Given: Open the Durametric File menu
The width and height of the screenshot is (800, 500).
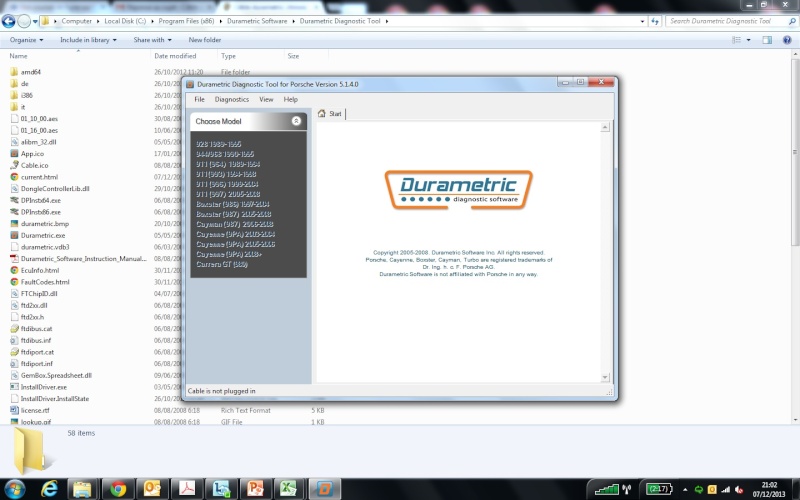Looking at the screenshot, I should (x=199, y=99).
